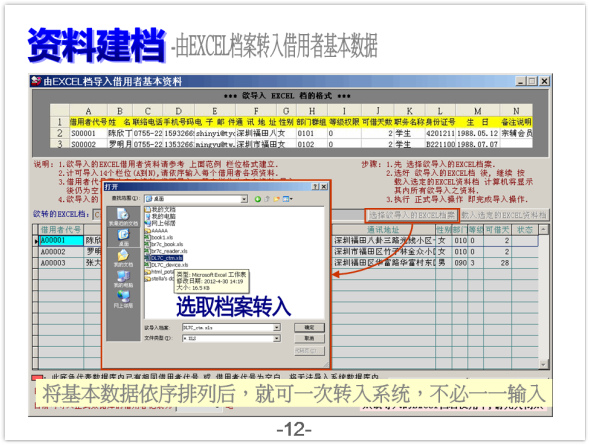Select the A00002 borrower code cell
This screenshot has height=445, width=590.
click(x=61, y=252)
